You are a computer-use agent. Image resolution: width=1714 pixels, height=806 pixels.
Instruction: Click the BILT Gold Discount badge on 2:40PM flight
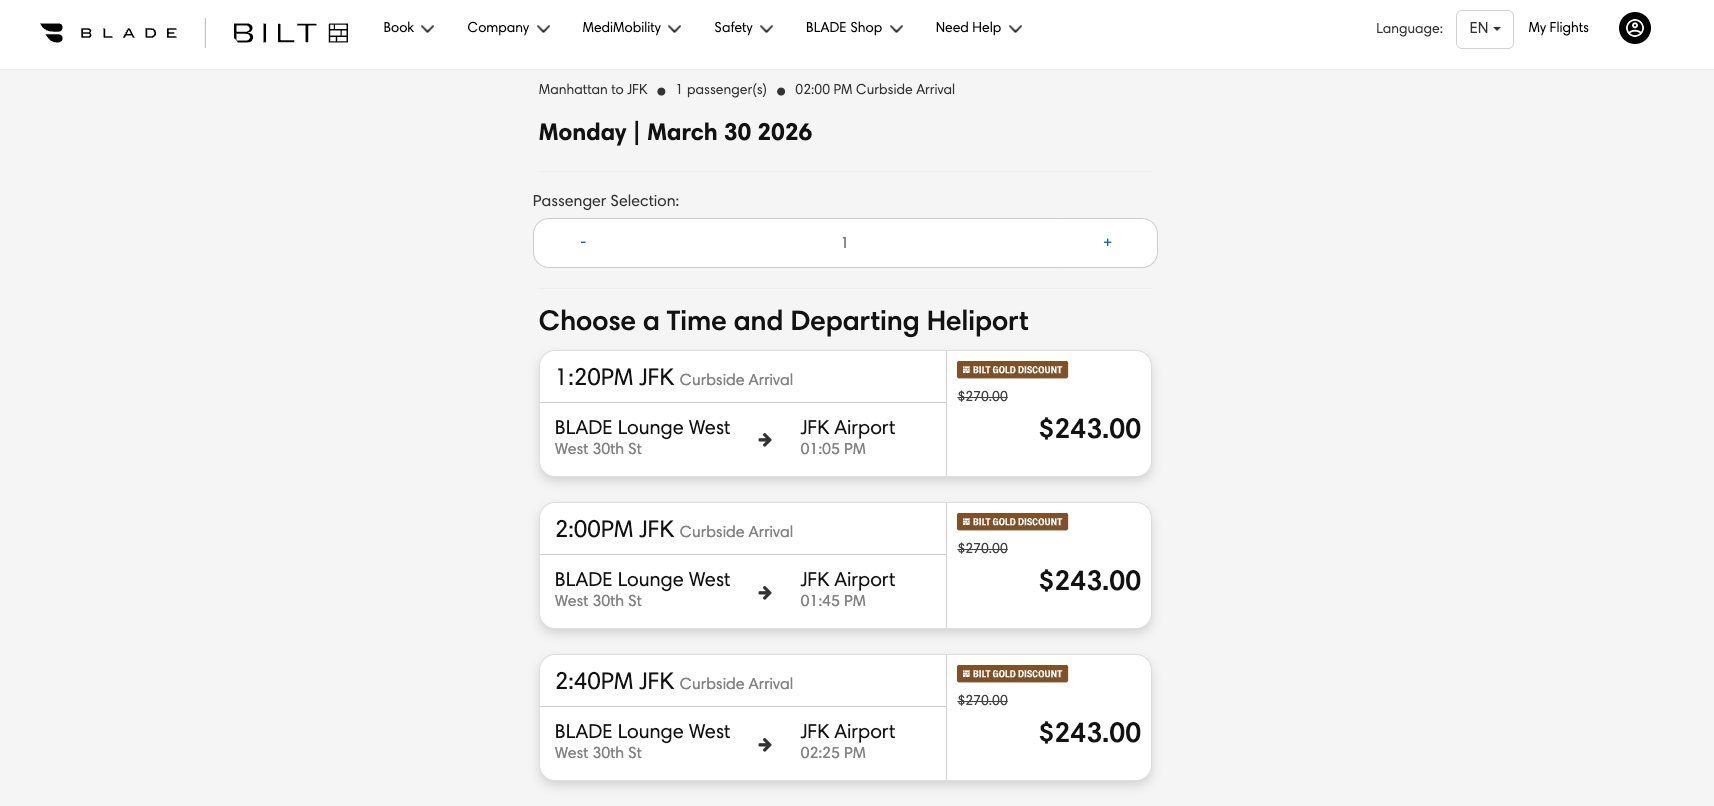(1011, 673)
